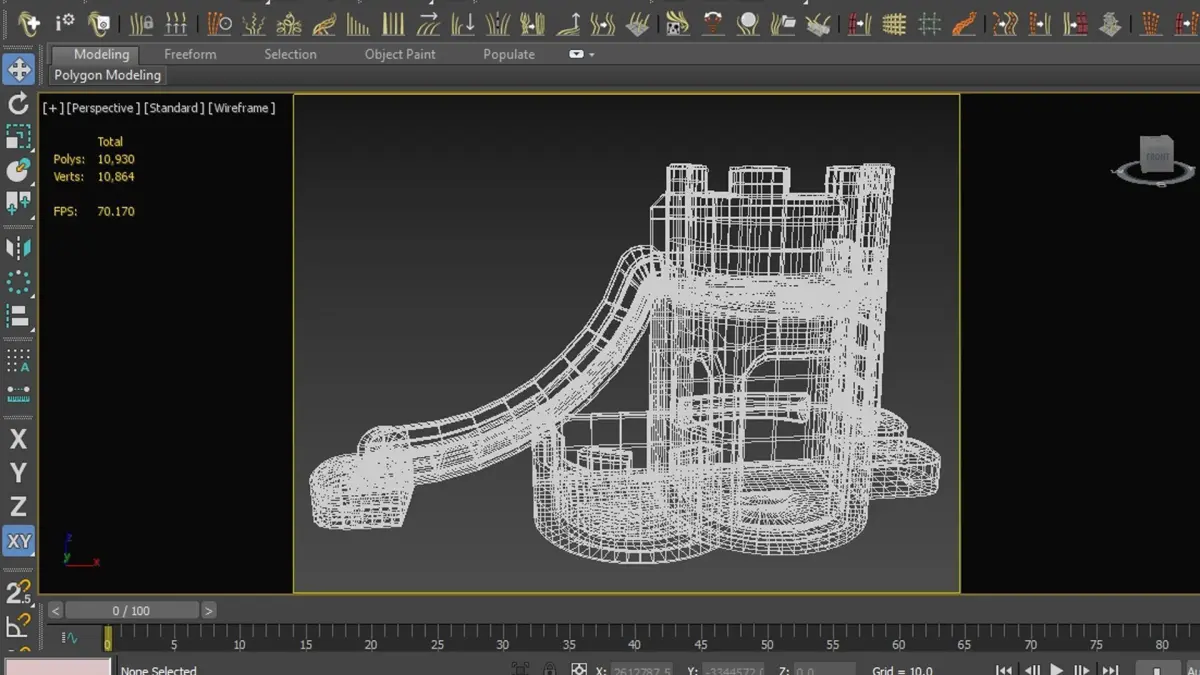Click the first hair-with-plus toolbar icon
The width and height of the screenshot is (1200, 675).
[29, 23]
